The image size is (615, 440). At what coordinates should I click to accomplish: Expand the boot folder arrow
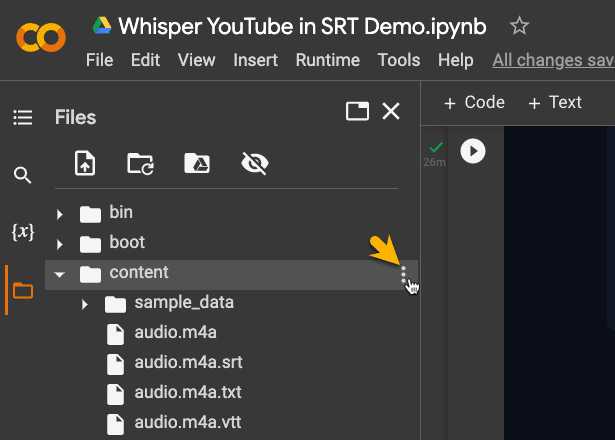(x=60, y=244)
